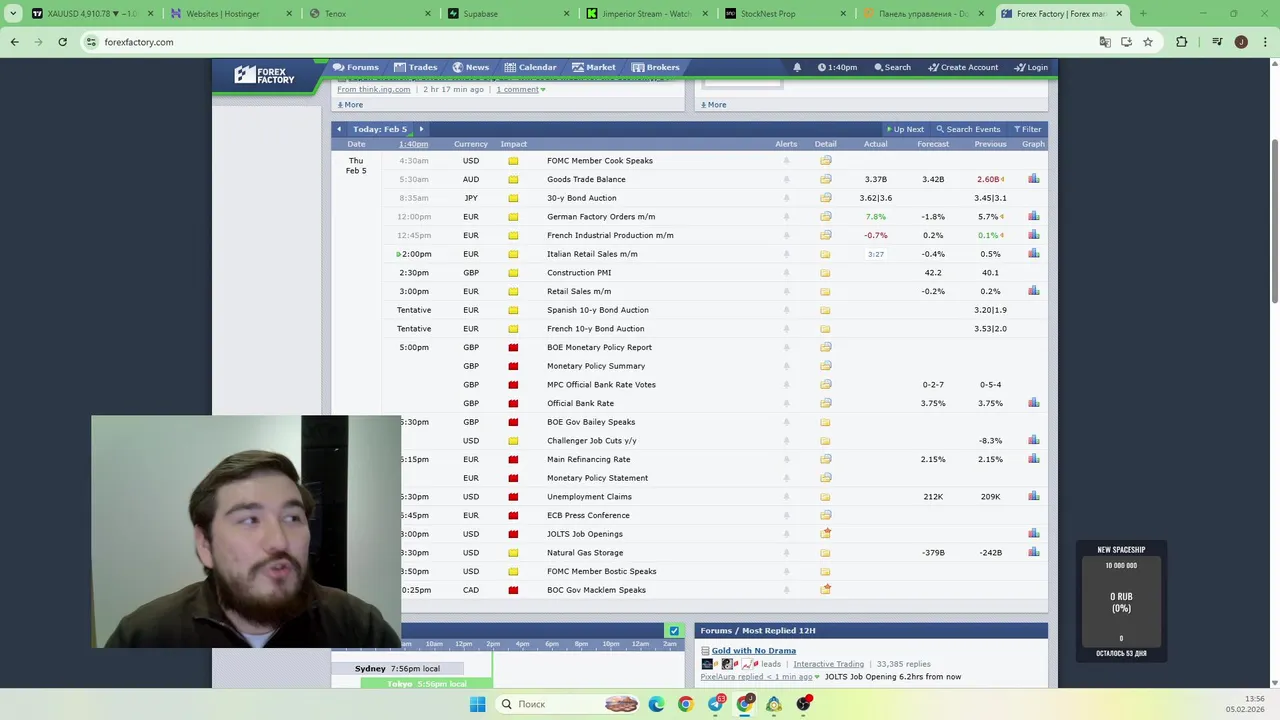This screenshot has width=1280, height=720.
Task: Open MPC Official Bank Rate Votes event
Action: click(601, 384)
